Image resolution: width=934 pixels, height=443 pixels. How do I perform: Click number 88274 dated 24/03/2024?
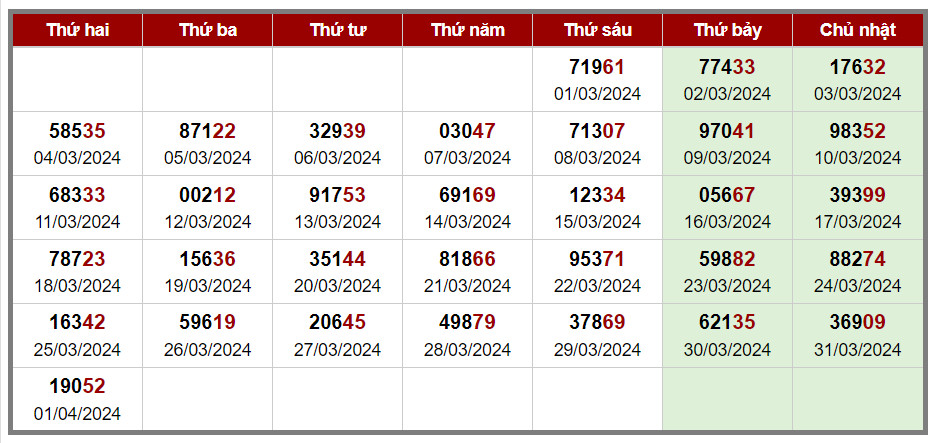(858, 272)
